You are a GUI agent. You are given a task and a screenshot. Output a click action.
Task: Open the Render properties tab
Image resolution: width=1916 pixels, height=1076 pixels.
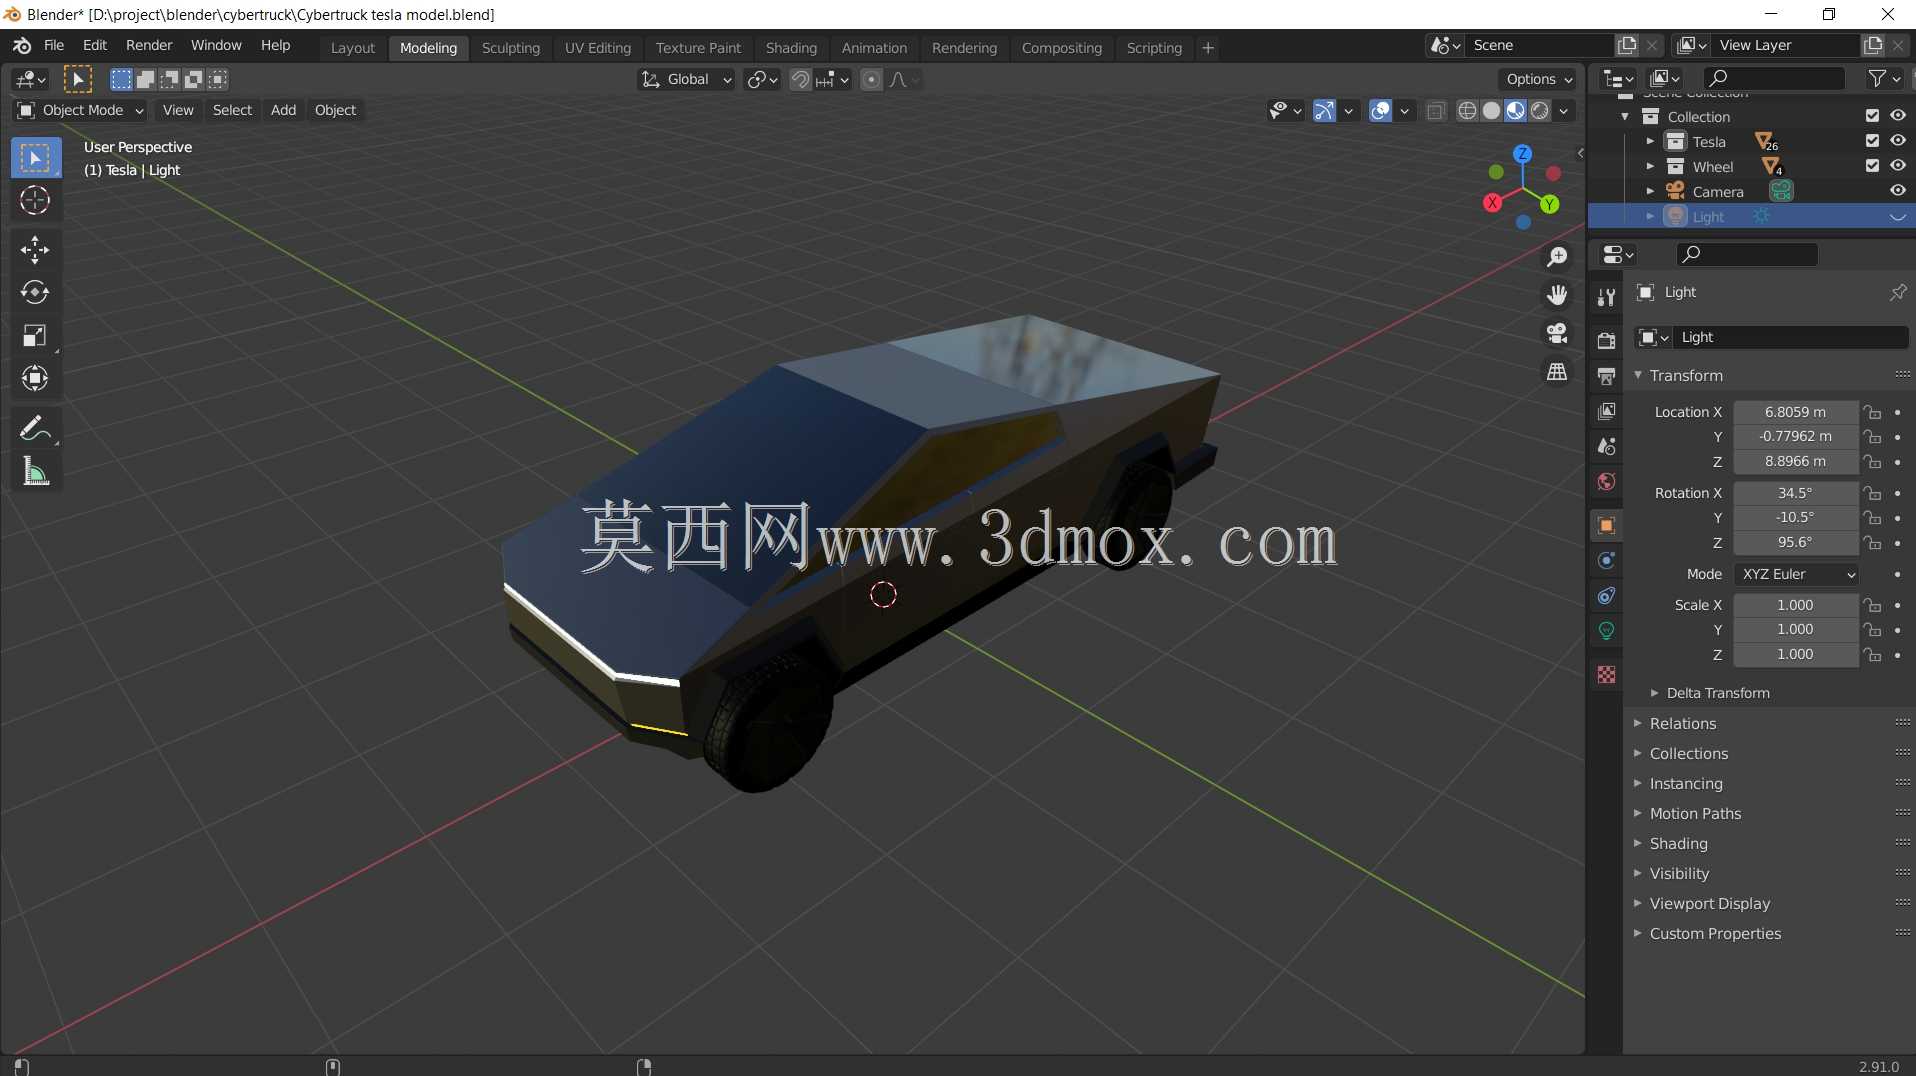click(1606, 340)
